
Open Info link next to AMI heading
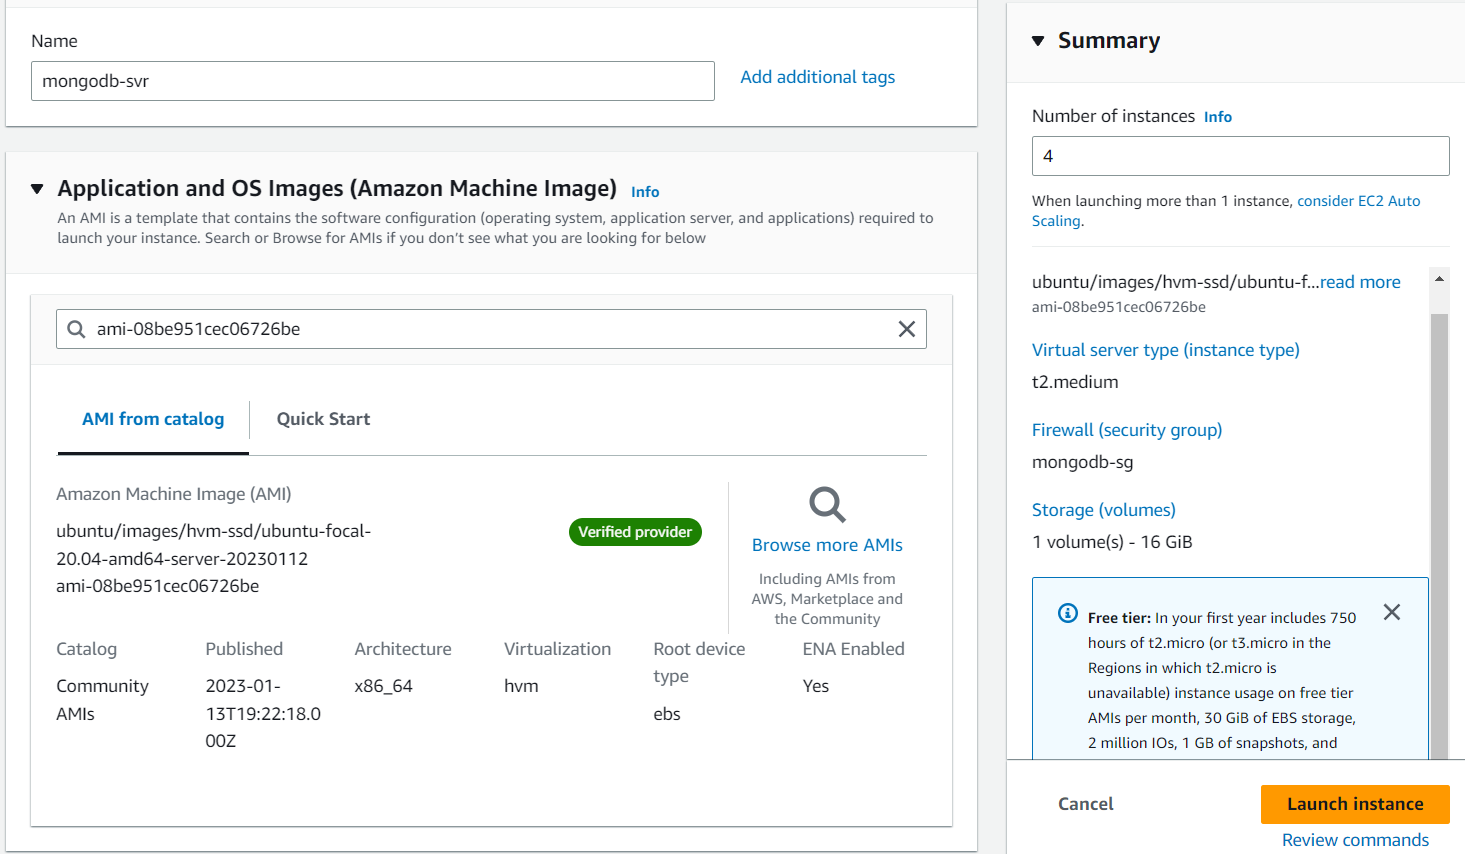pos(645,192)
